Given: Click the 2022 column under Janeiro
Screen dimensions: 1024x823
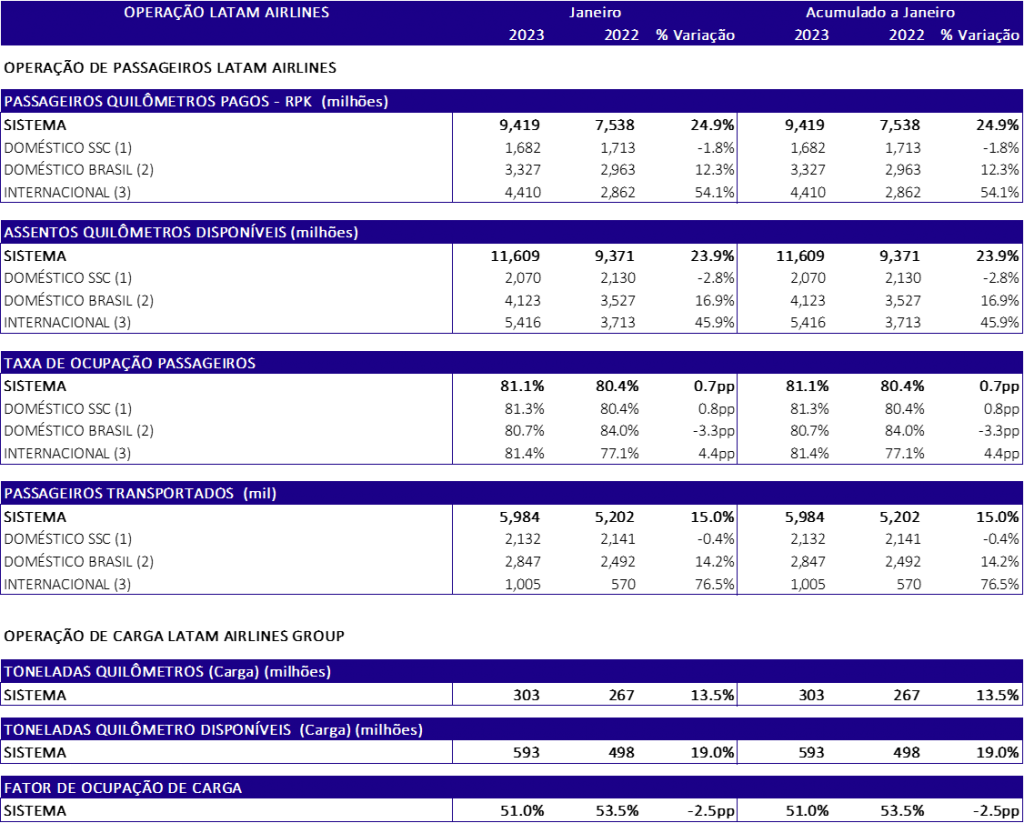Looking at the screenshot, I should coord(622,35).
